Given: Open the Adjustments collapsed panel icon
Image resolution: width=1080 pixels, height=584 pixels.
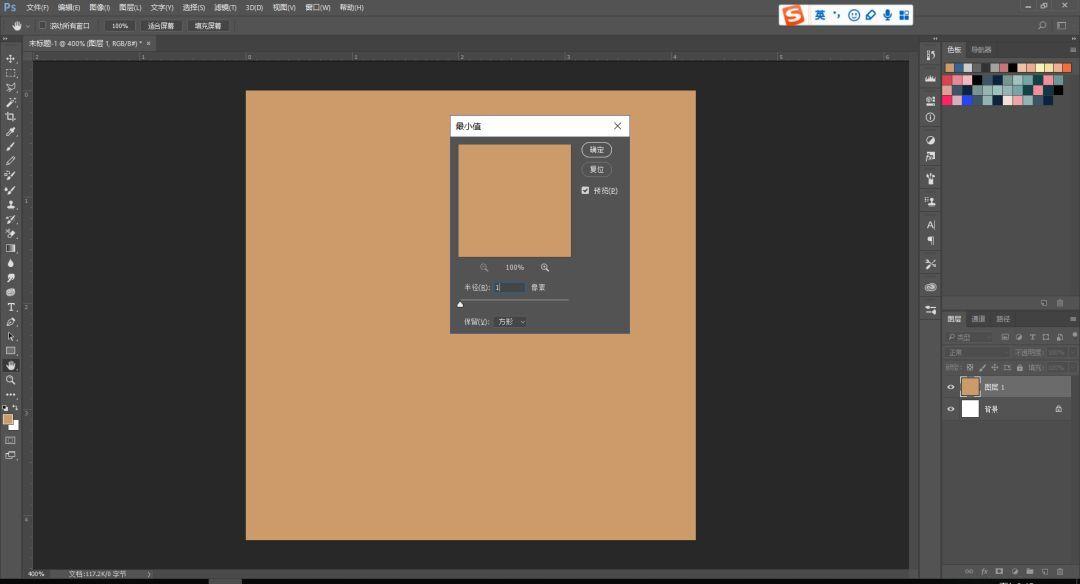Looking at the screenshot, I should coord(931,140).
